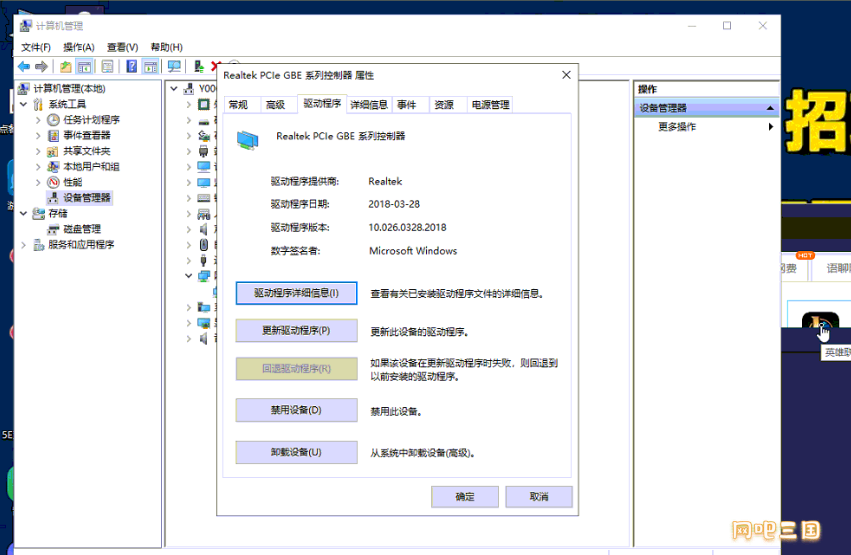Screen dimensions: 851x555
Task: Open the 操作(A) menu
Action: (79, 47)
